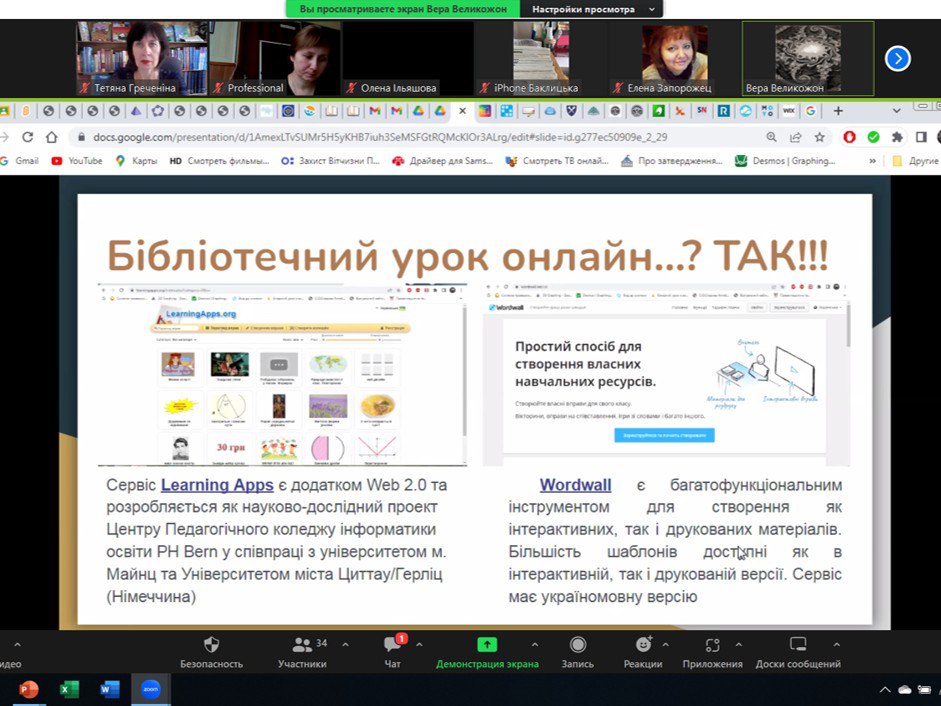Click the browser address bar URL
This screenshot has width=941, height=706.
pos(380,137)
